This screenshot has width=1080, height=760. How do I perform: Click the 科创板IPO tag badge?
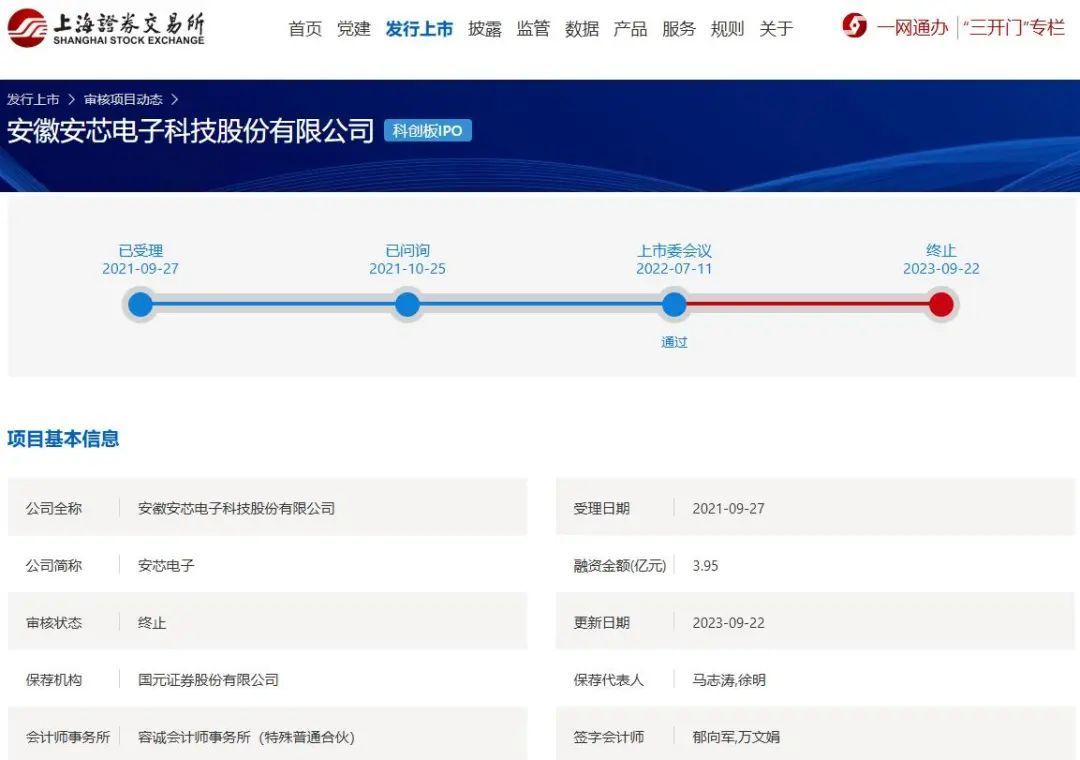pos(427,131)
